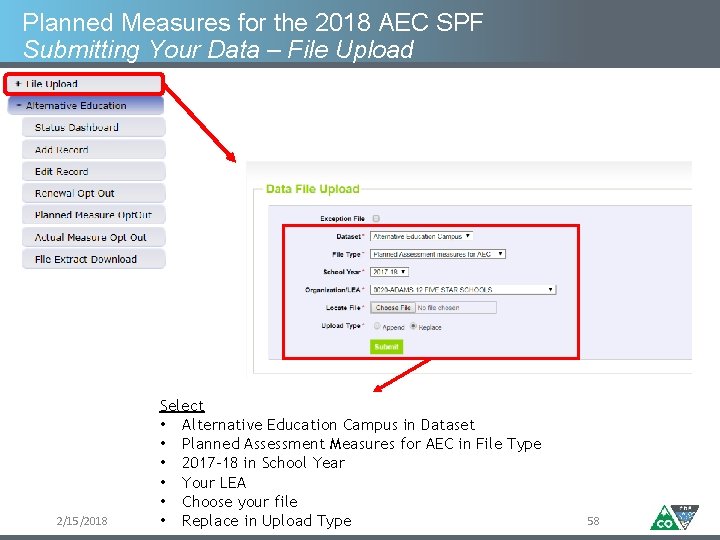Check the Exception File checkbox
This screenshot has height=540, width=720.
tap(376, 218)
